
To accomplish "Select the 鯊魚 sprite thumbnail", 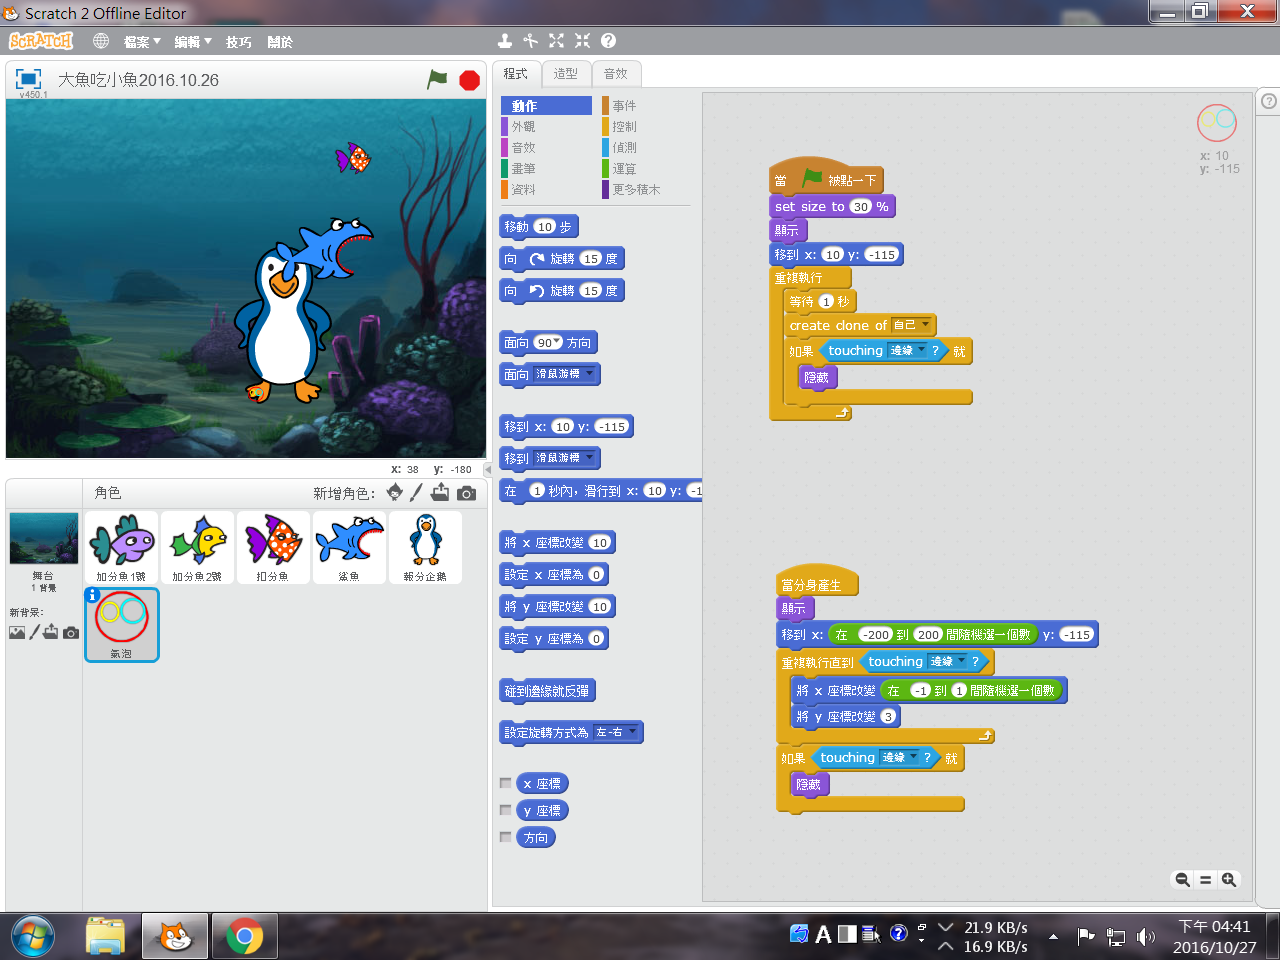I will 349,547.
